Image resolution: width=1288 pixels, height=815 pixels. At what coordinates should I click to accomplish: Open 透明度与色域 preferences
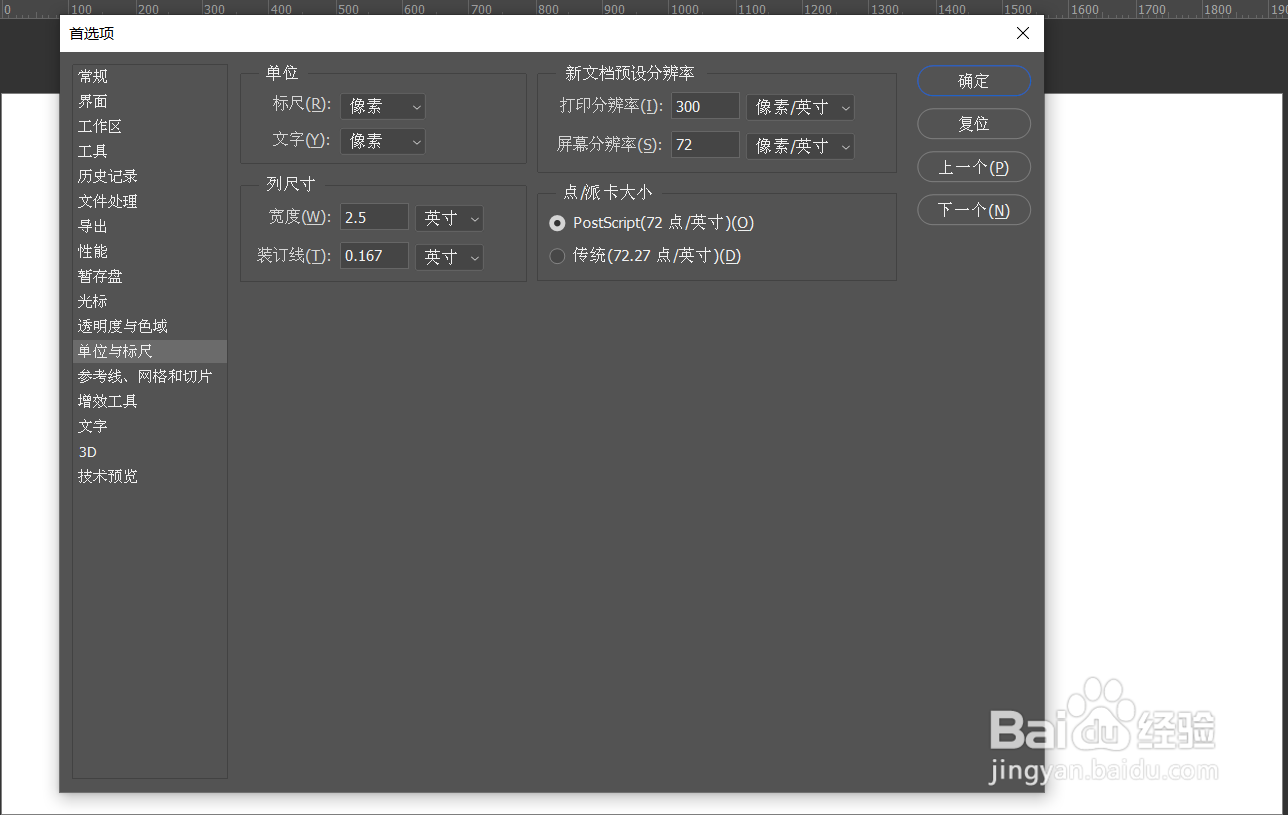[150, 326]
